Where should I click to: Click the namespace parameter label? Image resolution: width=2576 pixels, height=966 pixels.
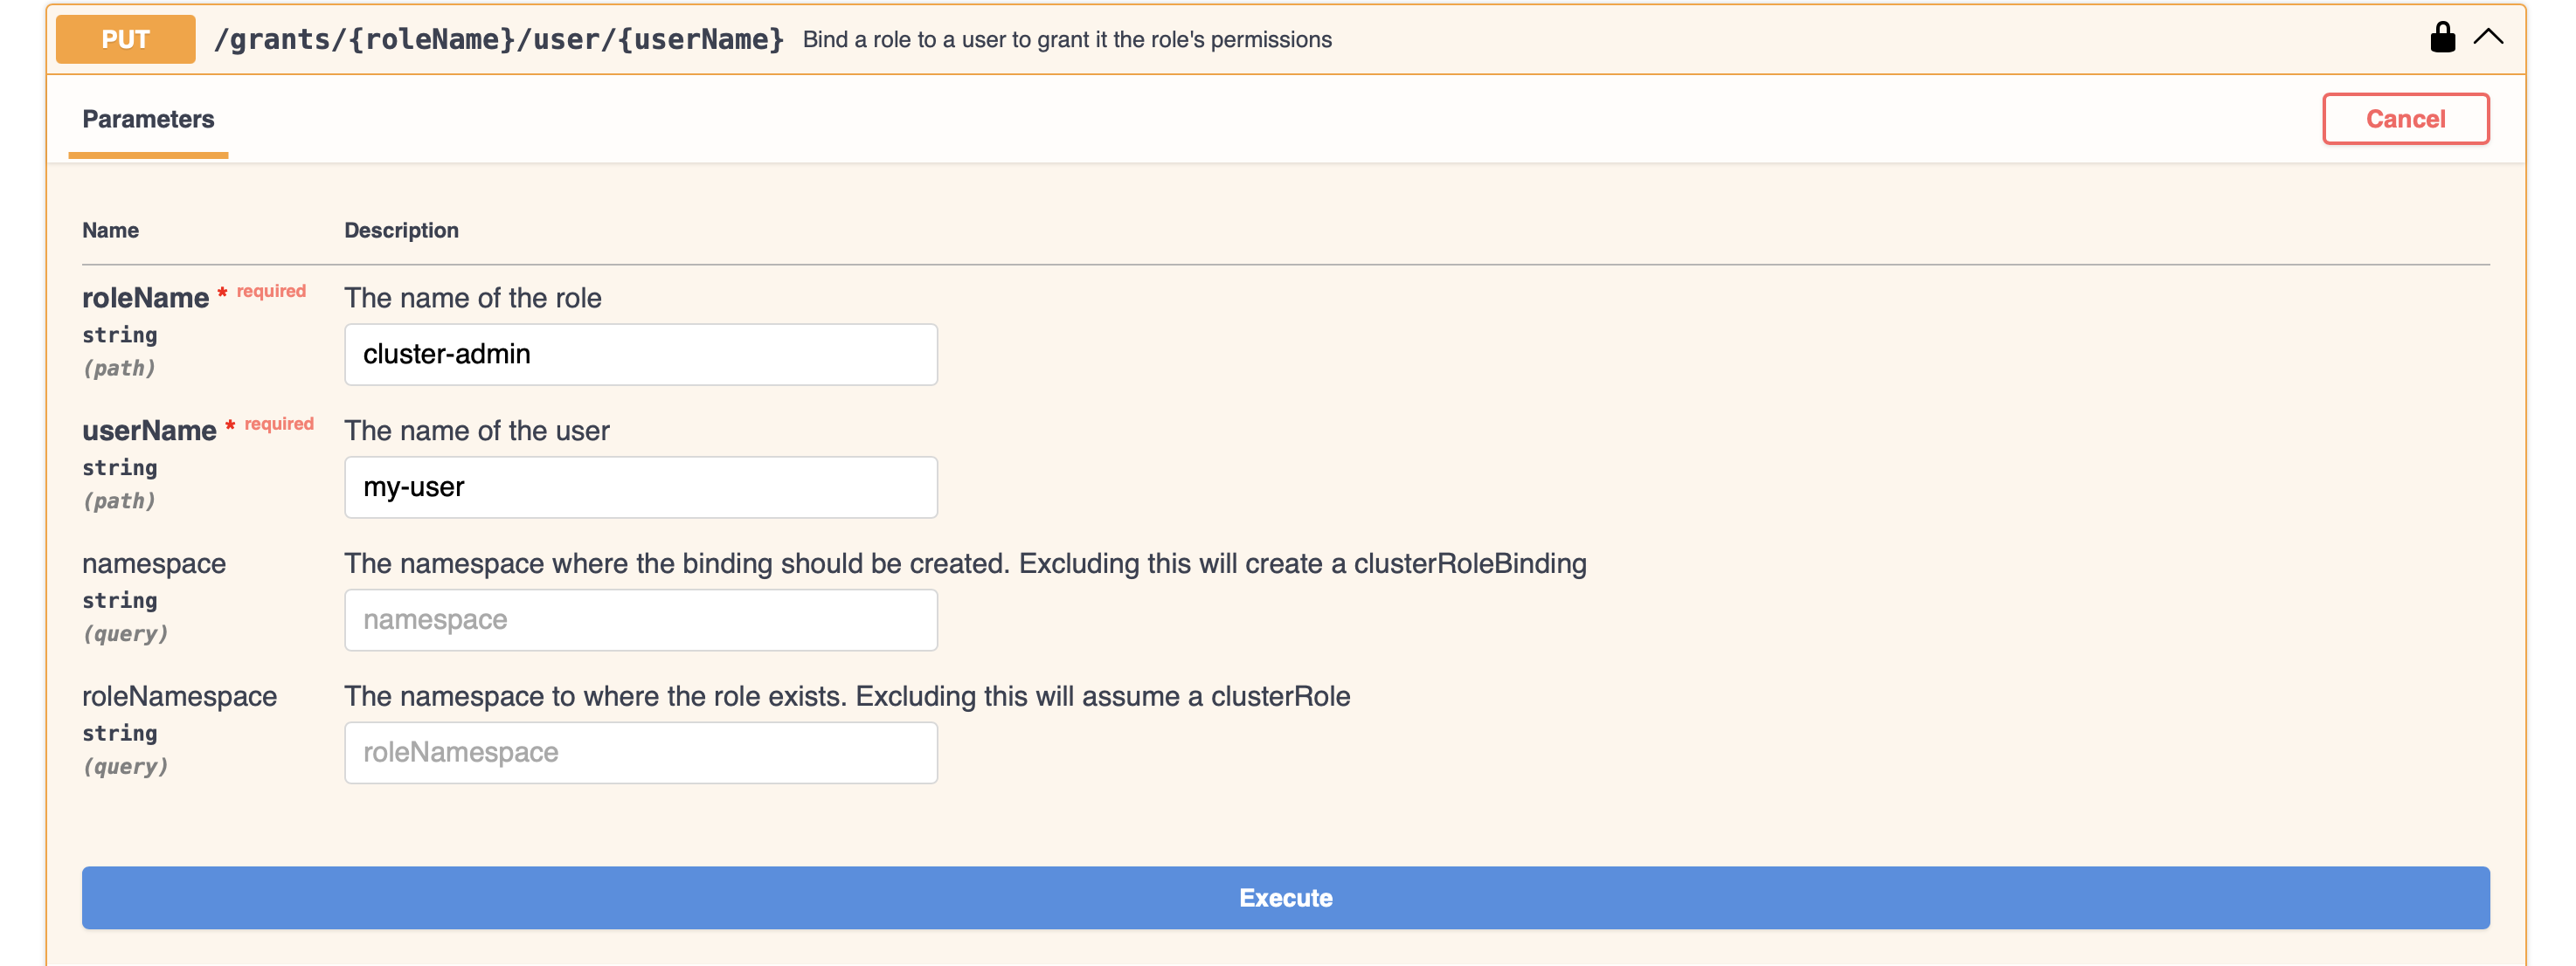(154, 564)
